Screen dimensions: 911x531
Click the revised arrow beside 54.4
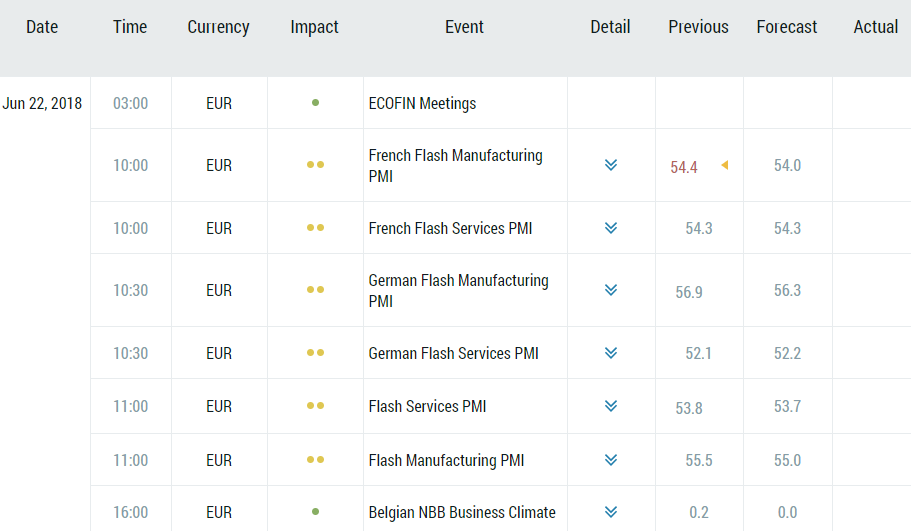pos(724,165)
